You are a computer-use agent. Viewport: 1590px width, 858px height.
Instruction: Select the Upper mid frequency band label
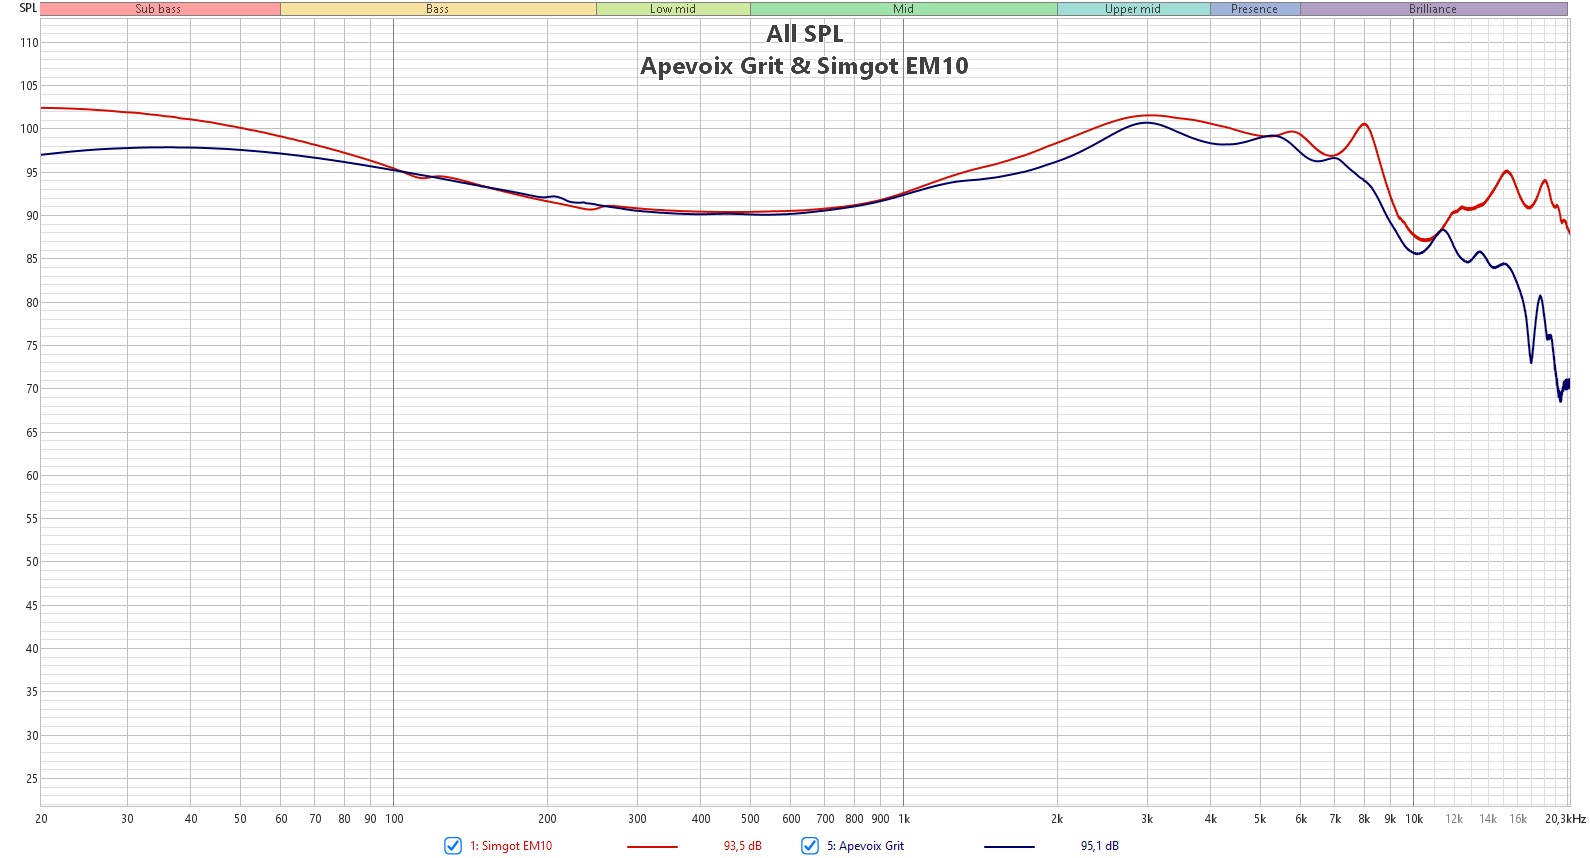pyautogui.click(x=1133, y=9)
